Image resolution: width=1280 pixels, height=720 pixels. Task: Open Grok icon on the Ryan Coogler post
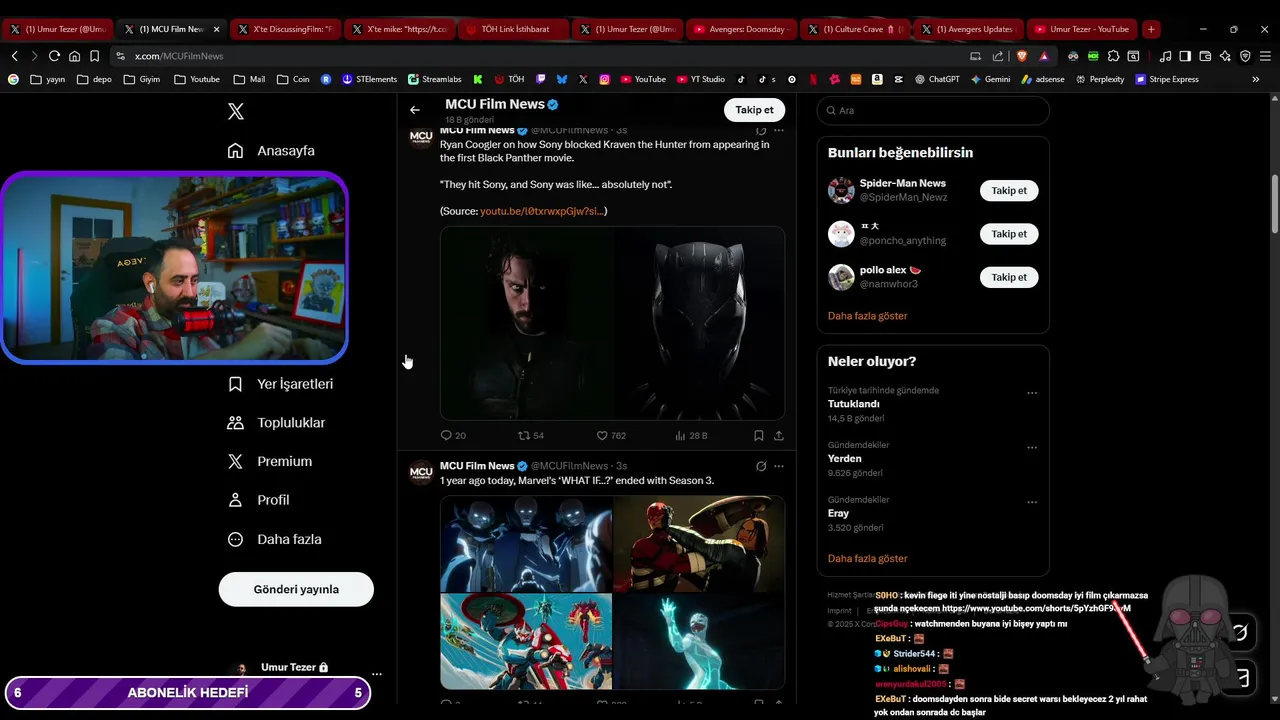click(x=761, y=130)
